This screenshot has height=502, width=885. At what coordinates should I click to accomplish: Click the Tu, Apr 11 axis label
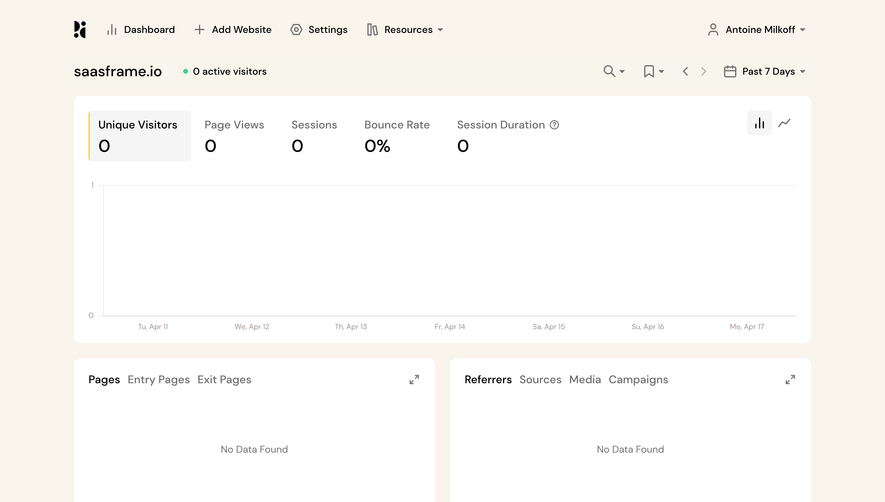point(153,326)
